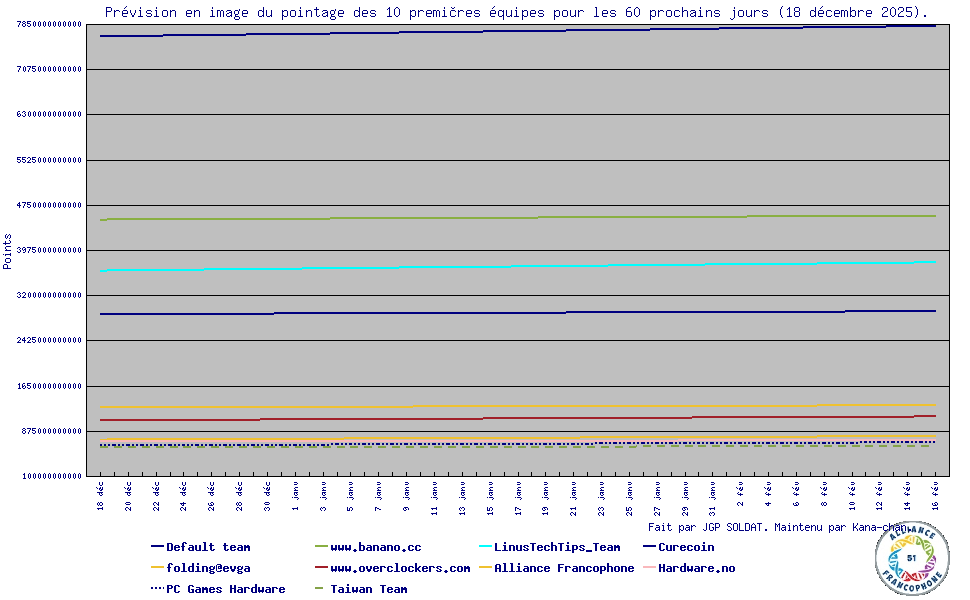The image size is (970, 600).
Task: Click the Alliance Francophone legend text
Action: pos(564,568)
